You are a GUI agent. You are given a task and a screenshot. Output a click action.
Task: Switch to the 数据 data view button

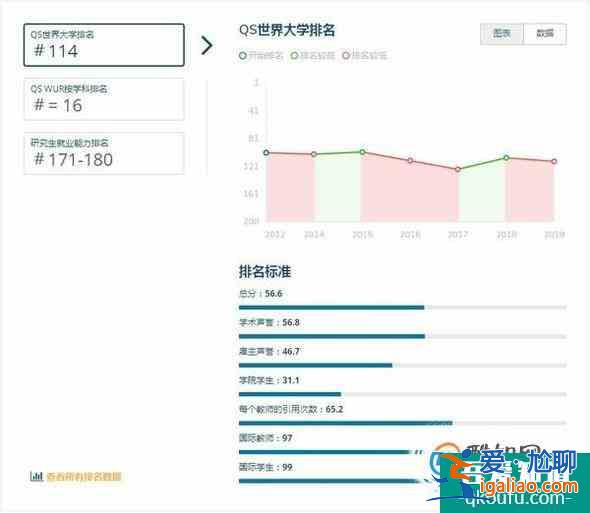(x=545, y=34)
